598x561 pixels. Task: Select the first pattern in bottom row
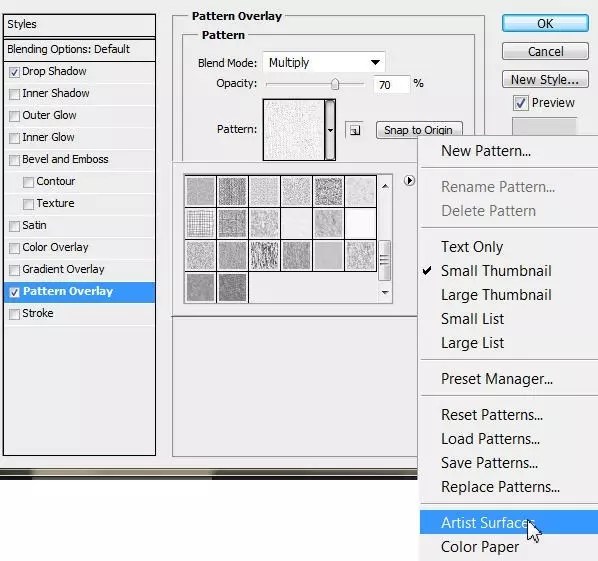(x=201, y=287)
